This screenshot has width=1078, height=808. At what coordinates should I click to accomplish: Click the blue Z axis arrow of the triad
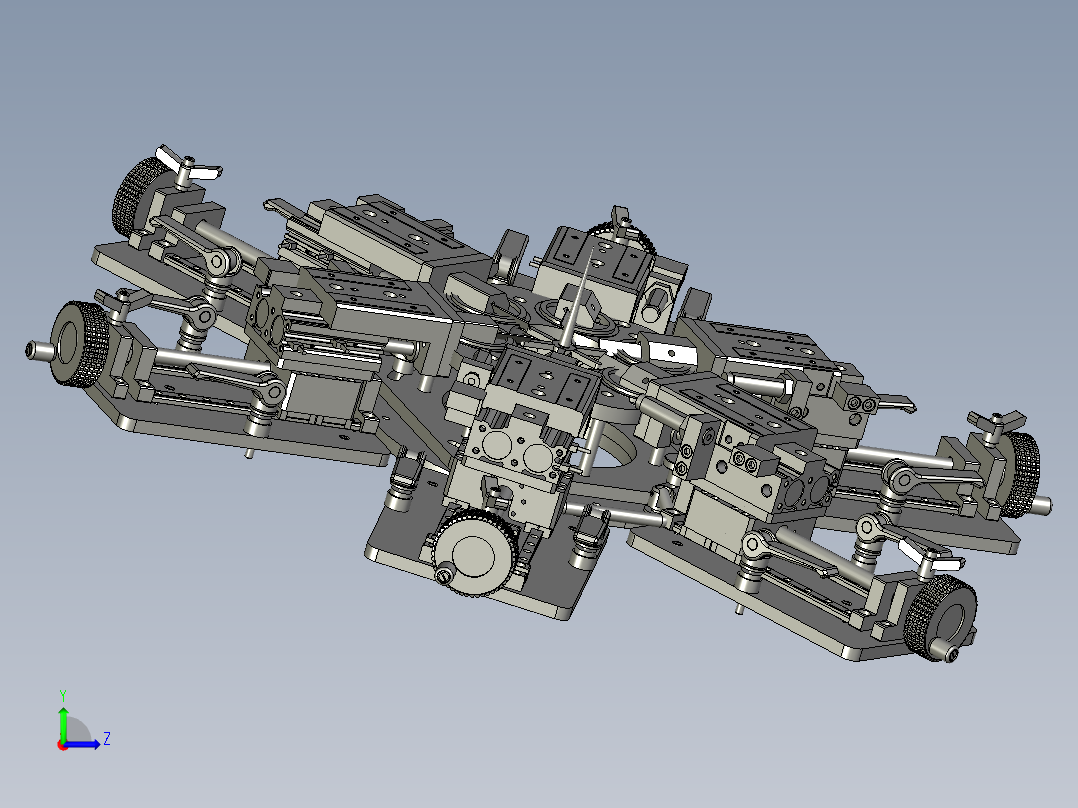coord(82,744)
